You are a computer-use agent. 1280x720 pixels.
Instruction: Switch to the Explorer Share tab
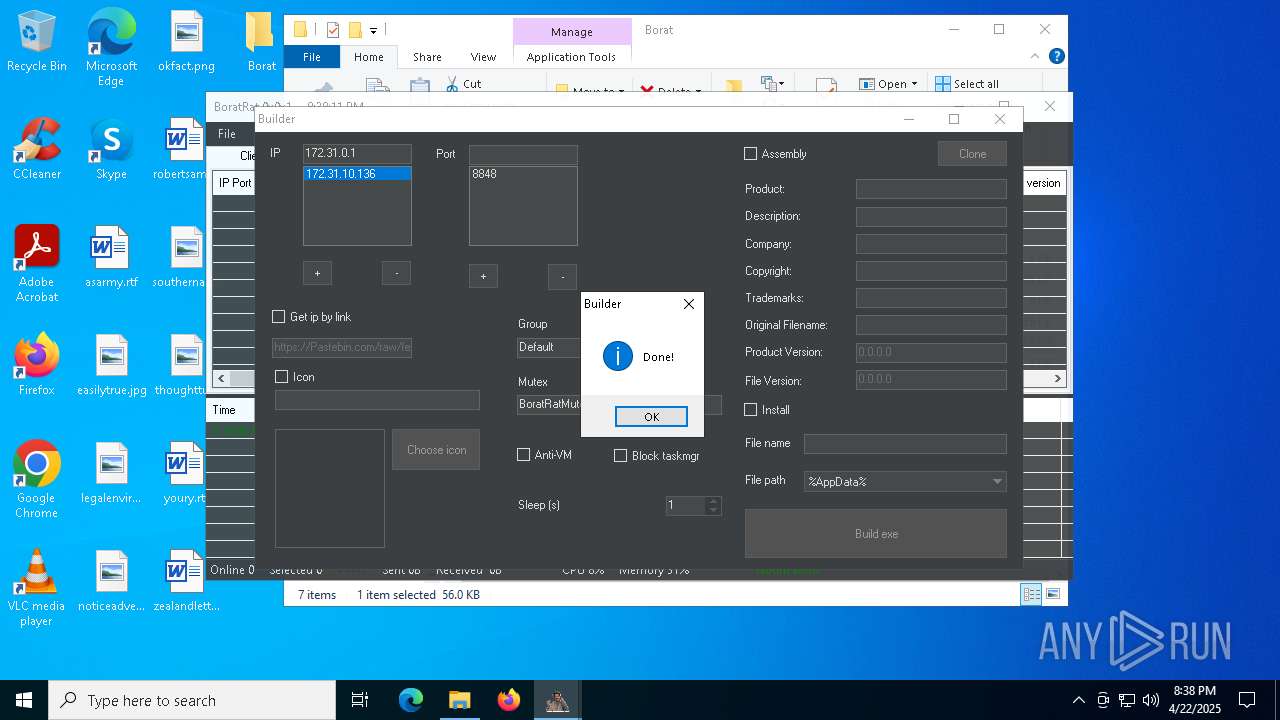pyautogui.click(x=427, y=57)
